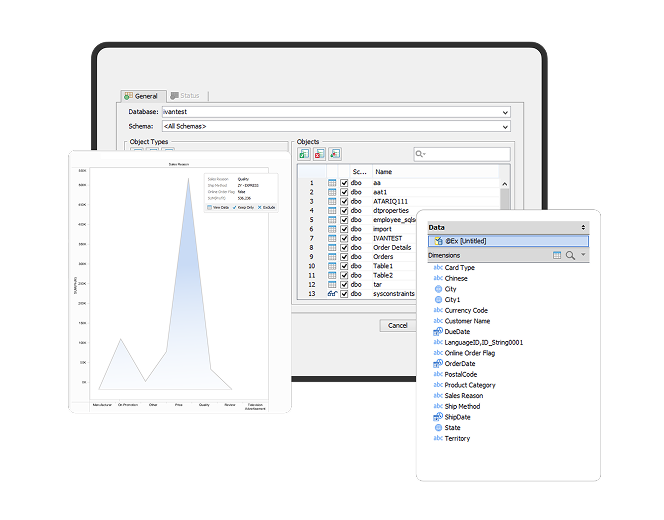Click the table icon in row ATARIQ111
The height and width of the screenshot is (520, 664).
click(x=332, y=202)
